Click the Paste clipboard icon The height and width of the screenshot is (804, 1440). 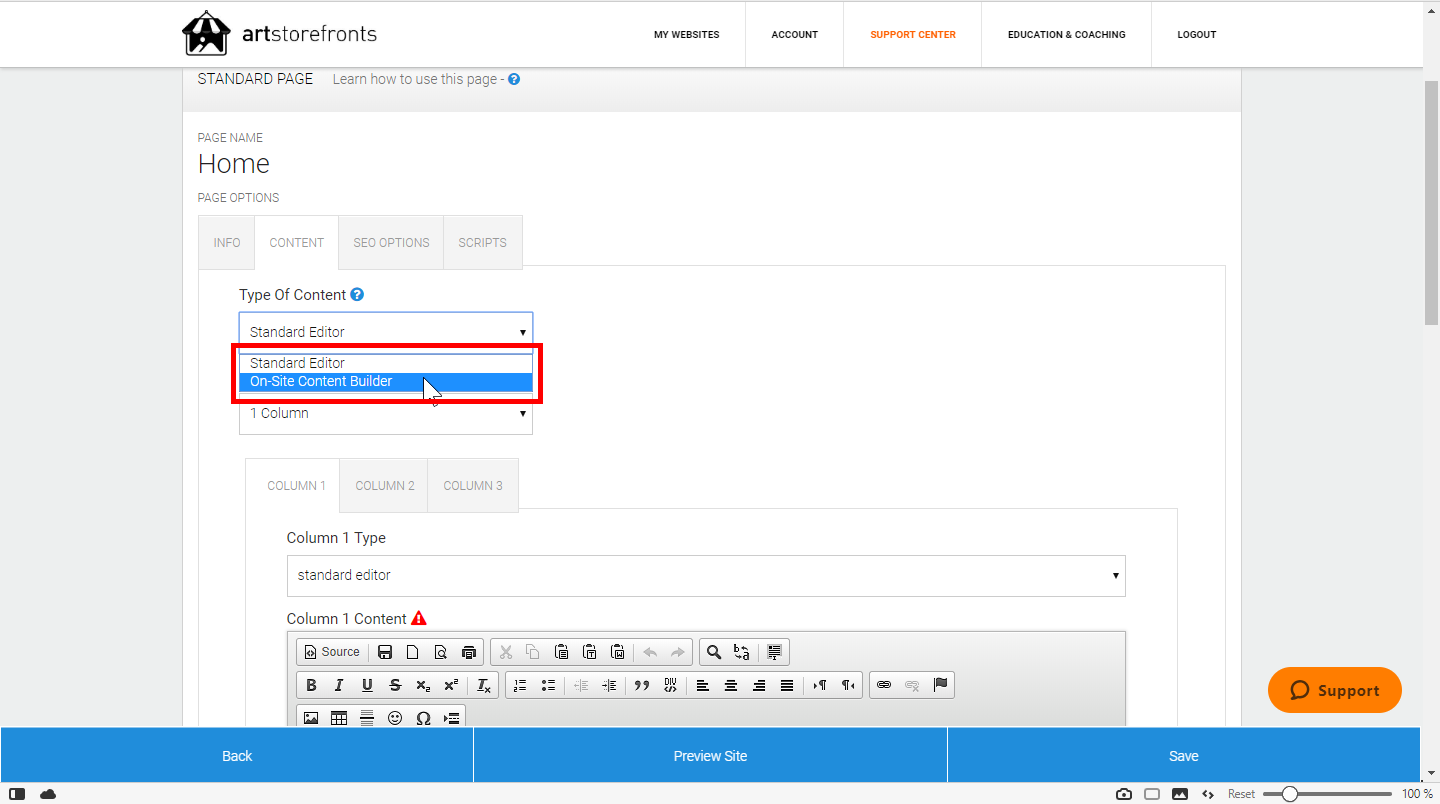pos(562,652)
